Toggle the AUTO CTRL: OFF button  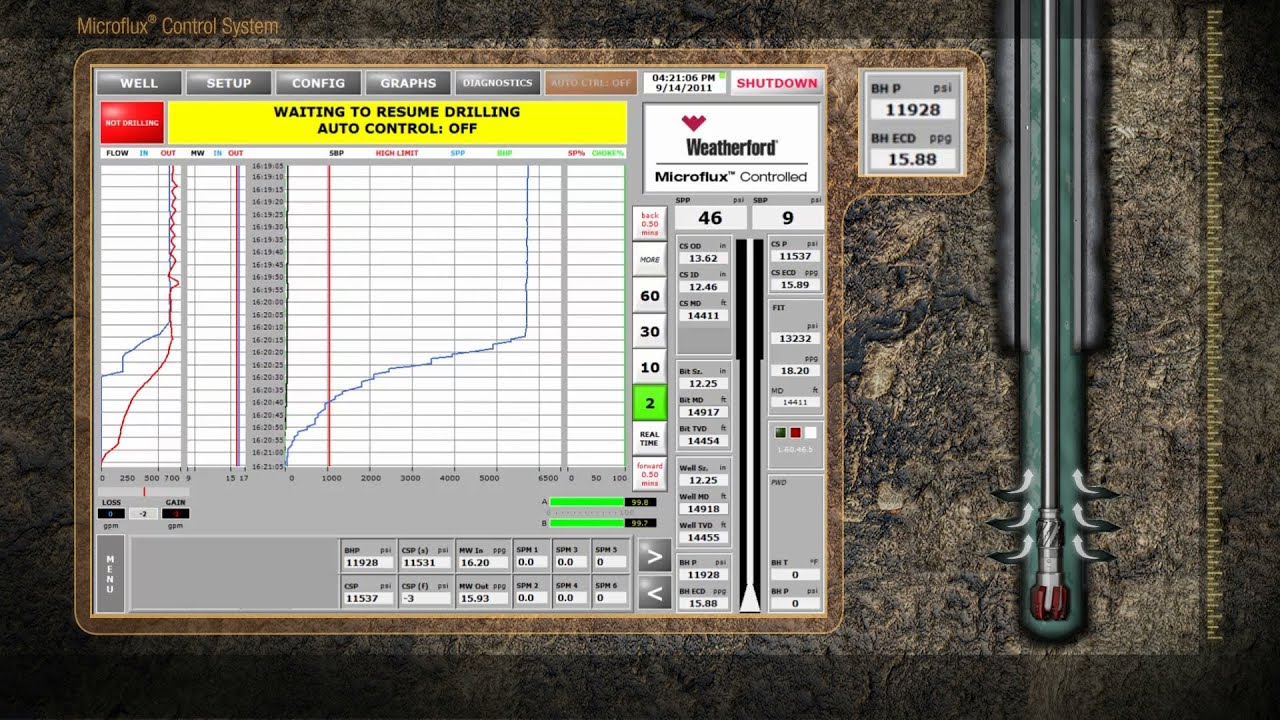click(x=591, y=83)
